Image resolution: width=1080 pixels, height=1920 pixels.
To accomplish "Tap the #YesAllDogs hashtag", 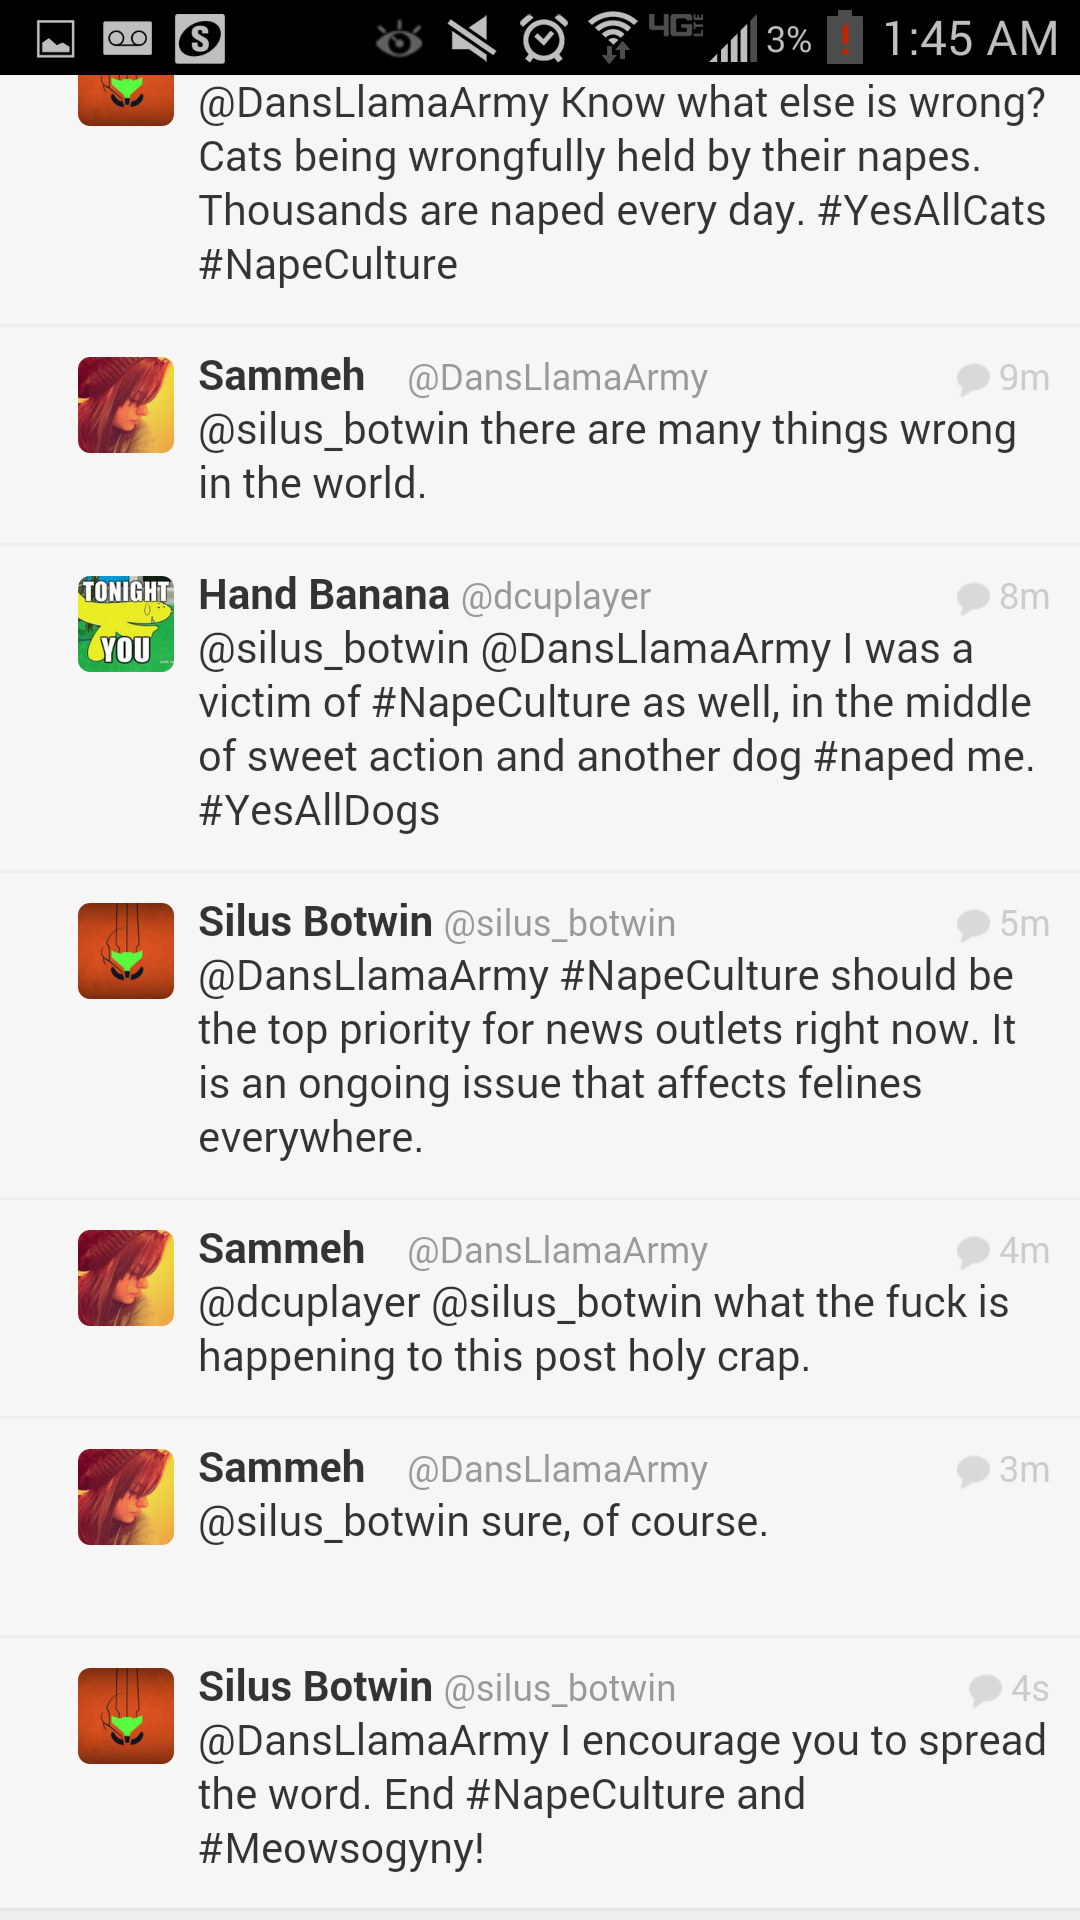I will click(319, 811).
